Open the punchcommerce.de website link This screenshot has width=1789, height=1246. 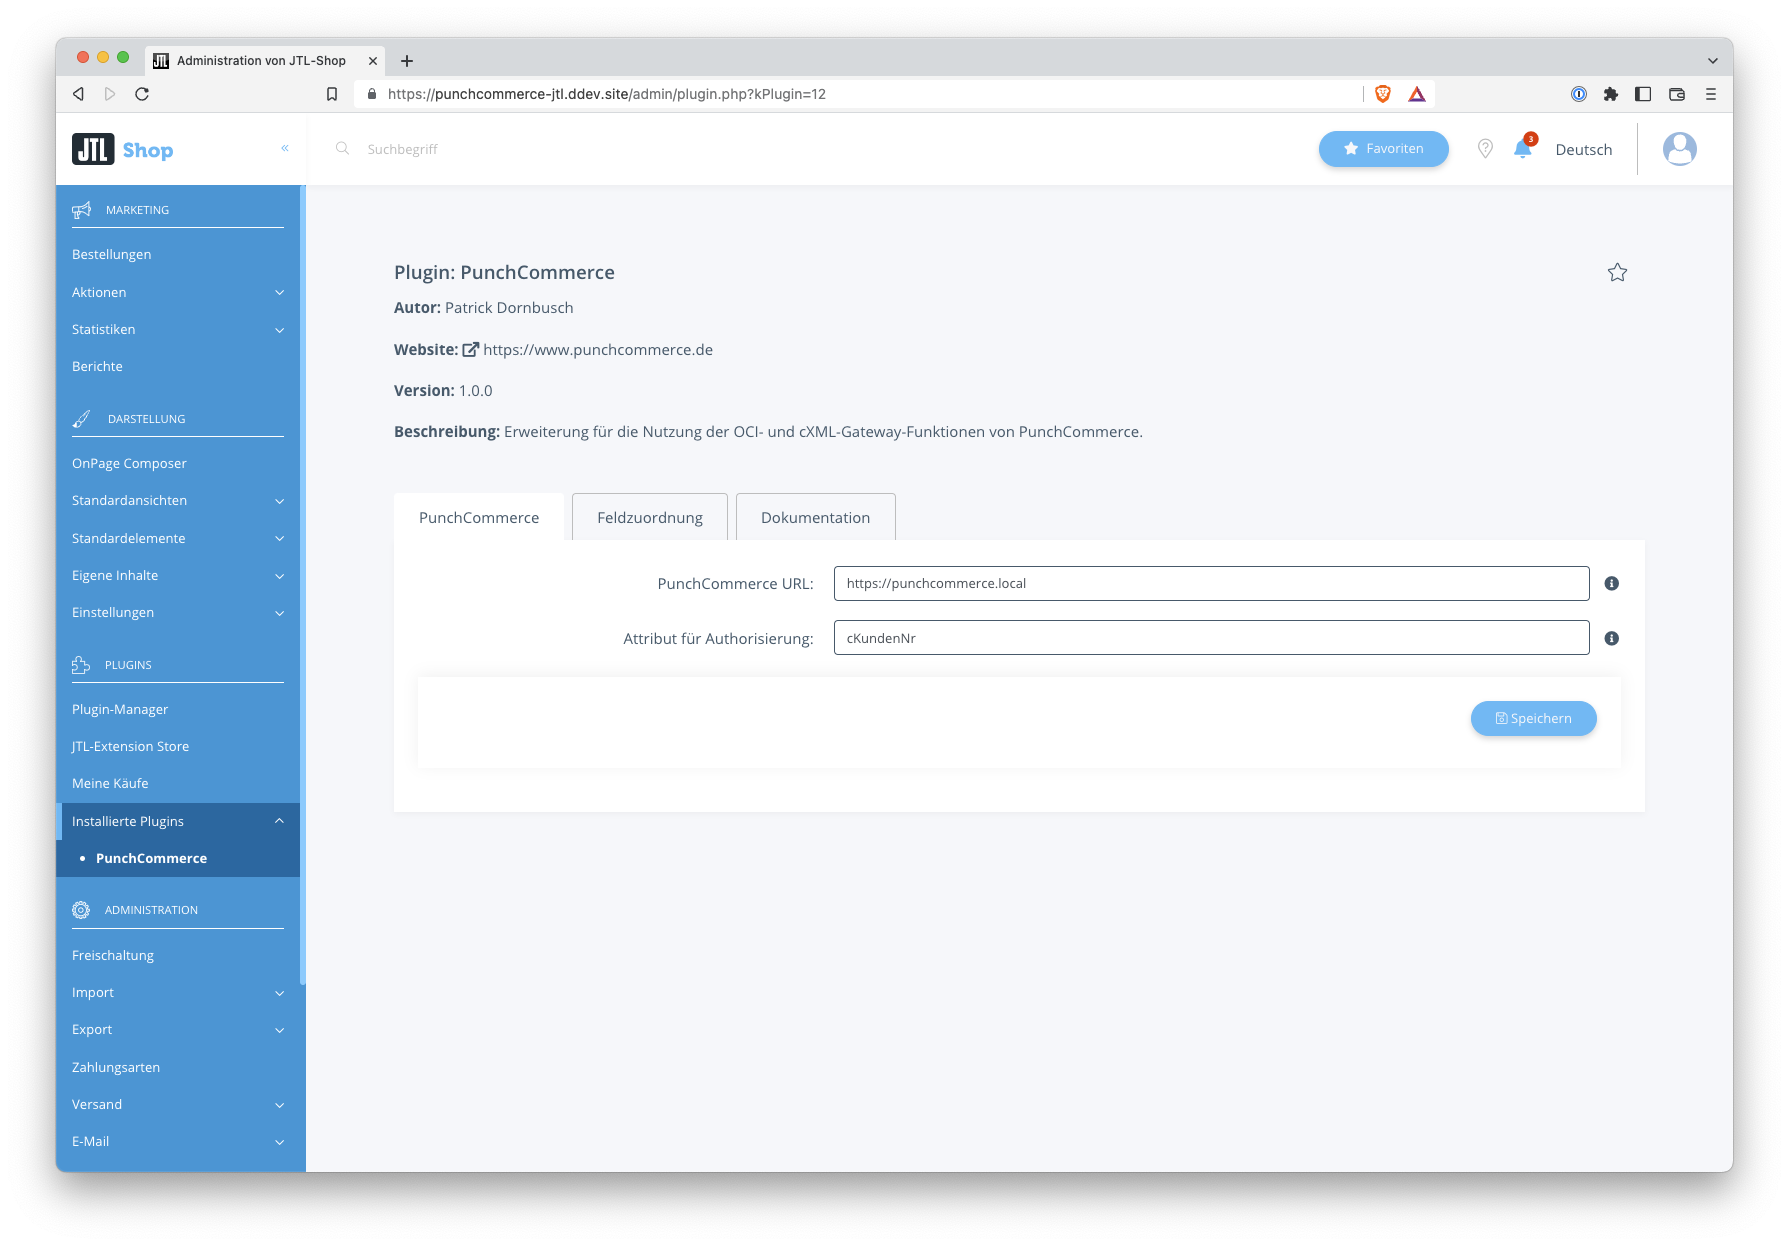click(598, 350)
